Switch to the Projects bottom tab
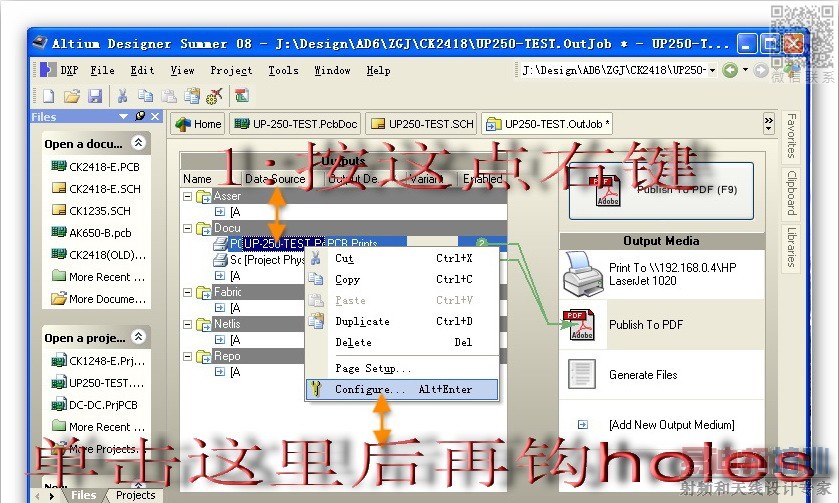 [135, 495]
